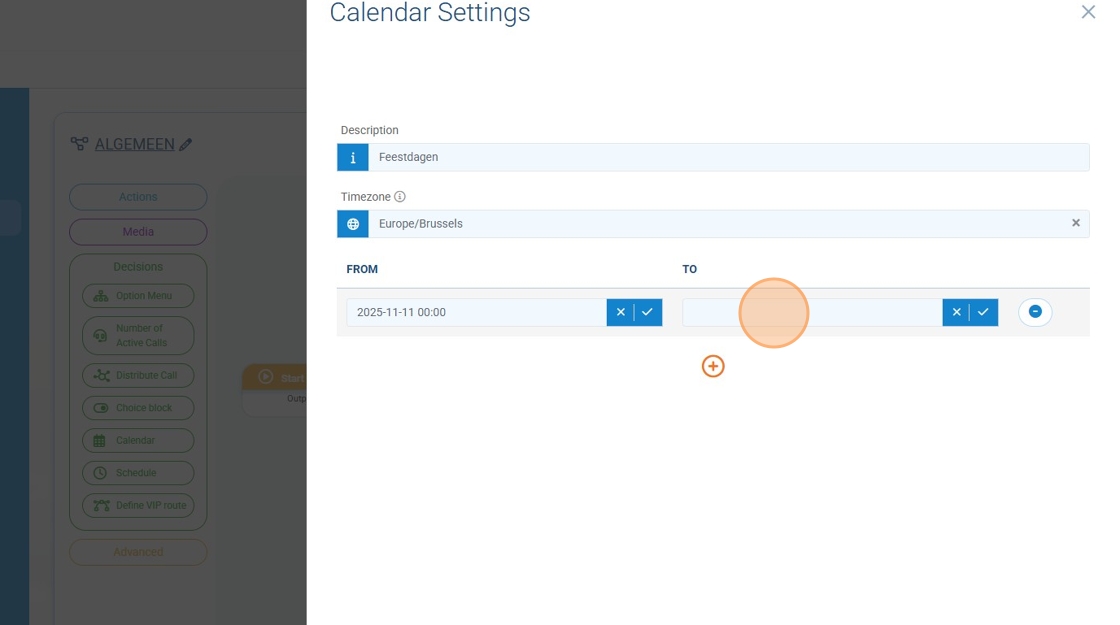Image resolution: width=1120 pixels, height=625 pixels.
Task: Expand the Actions category
Action: (138, 197)
